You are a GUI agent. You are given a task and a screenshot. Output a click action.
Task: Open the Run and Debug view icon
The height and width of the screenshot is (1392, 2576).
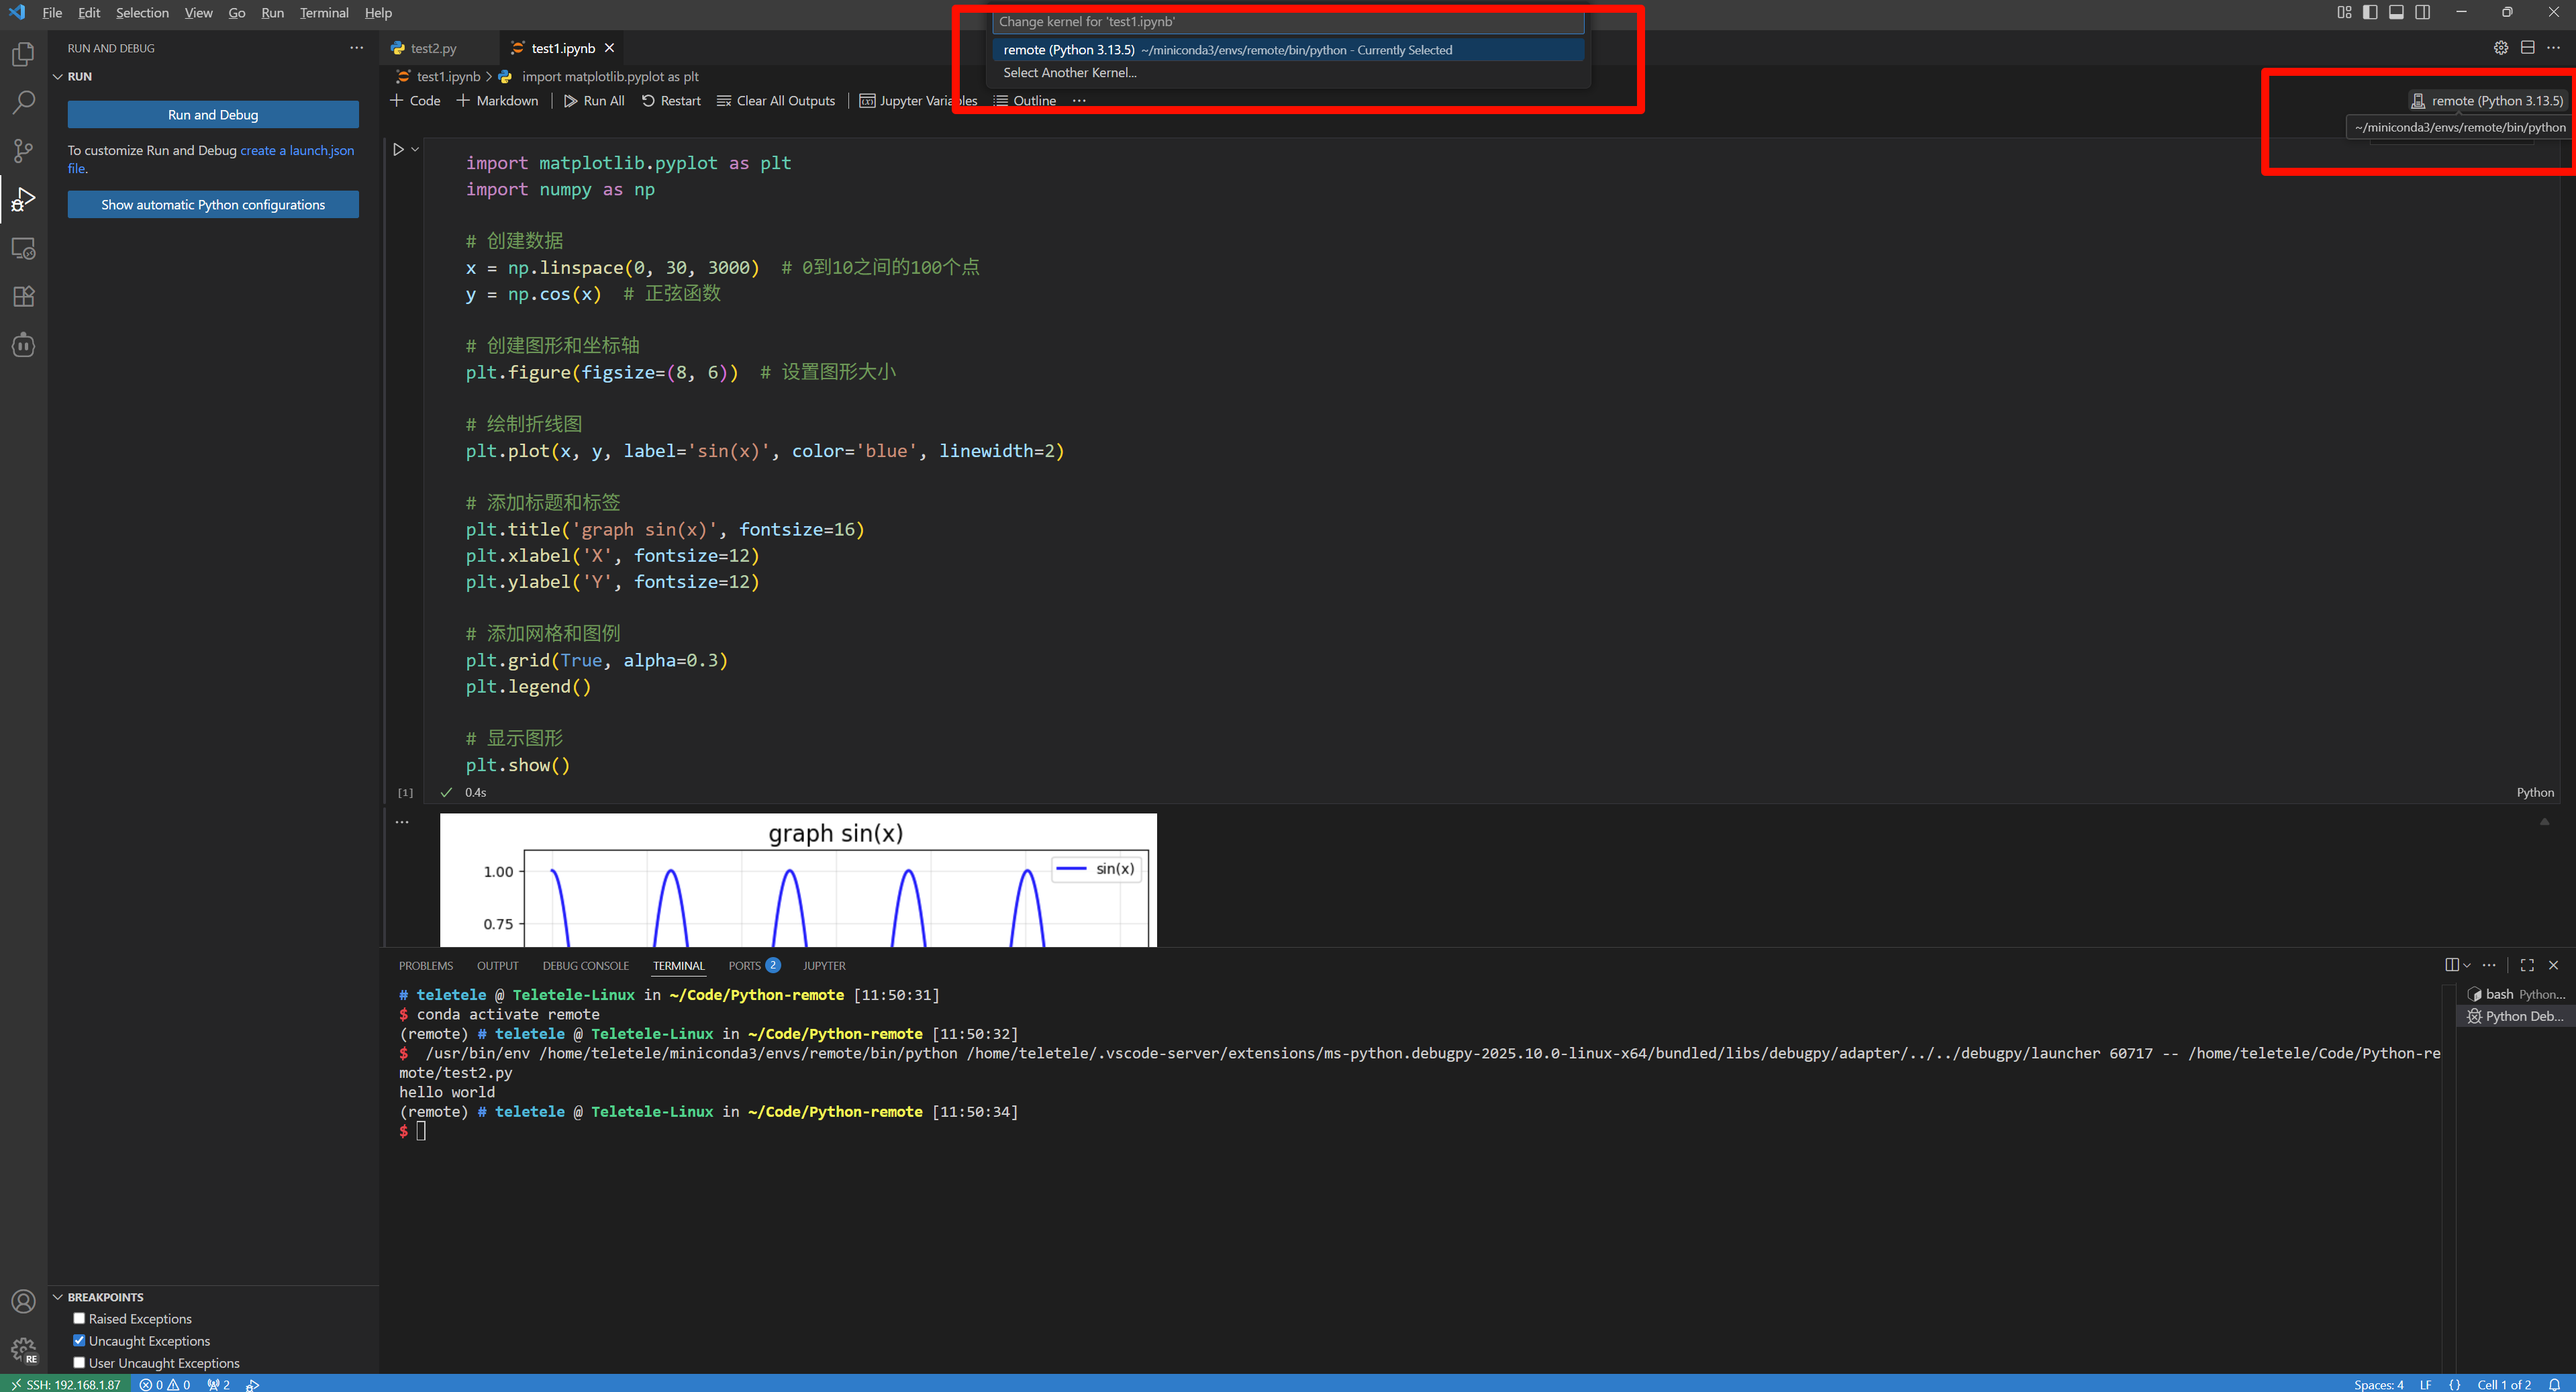pos(23,200)
